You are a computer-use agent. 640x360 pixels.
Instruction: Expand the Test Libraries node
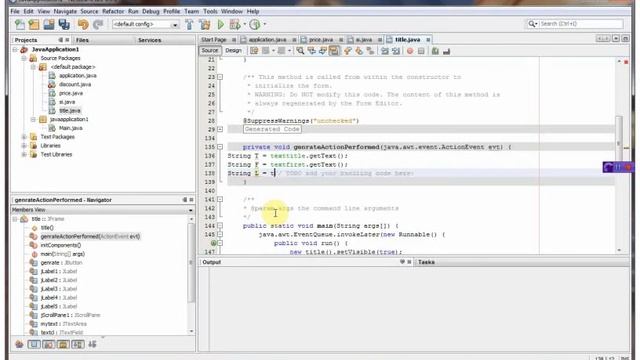[24, 155]
